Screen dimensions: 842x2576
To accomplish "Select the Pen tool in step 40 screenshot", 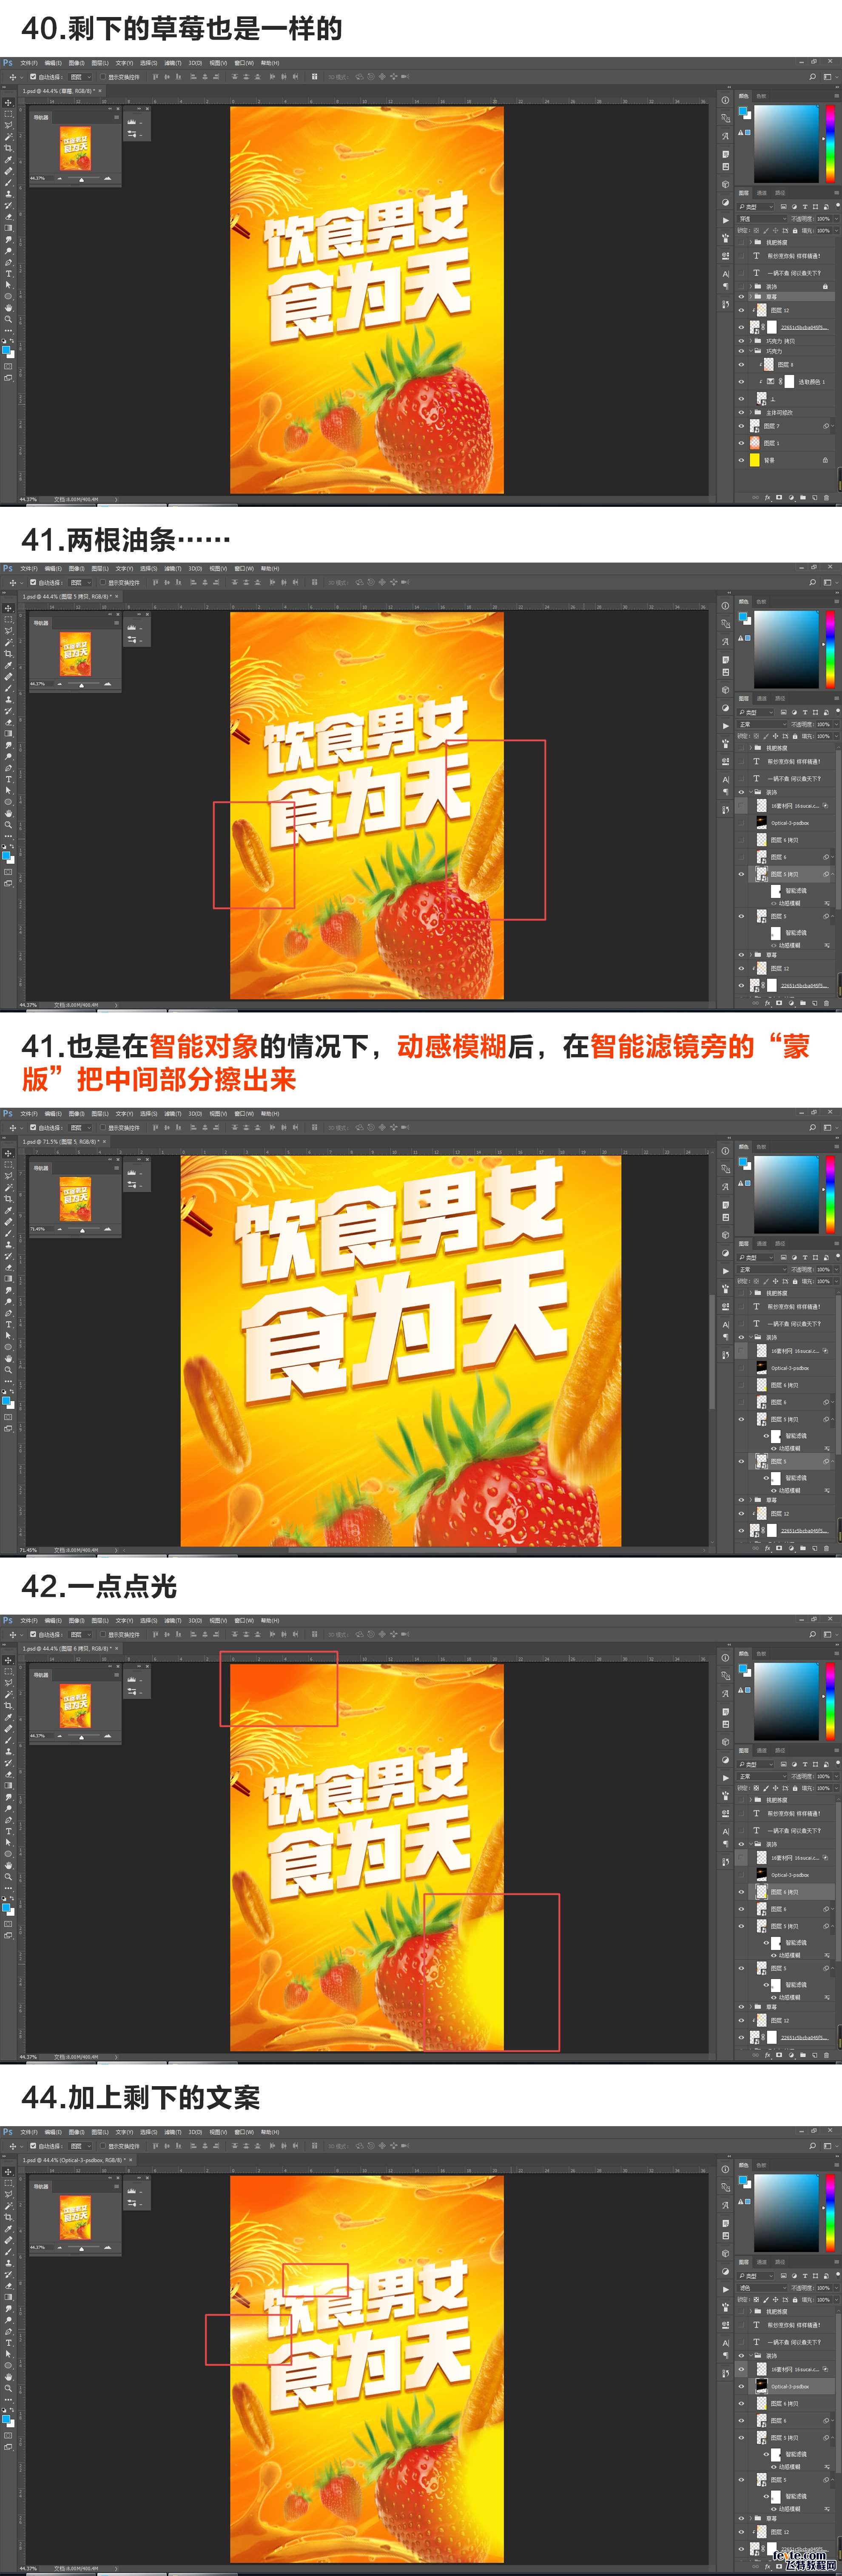I will tap(8, 262).
